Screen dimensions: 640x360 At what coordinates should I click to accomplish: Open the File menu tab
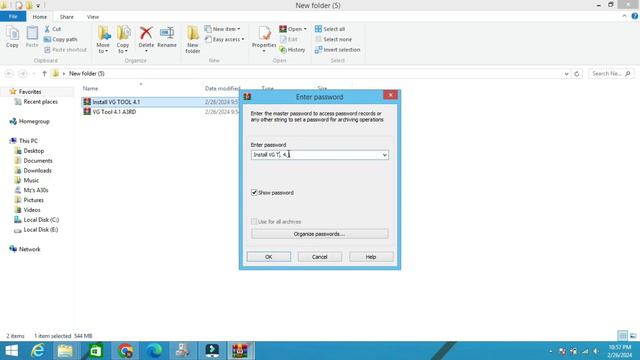13,16
